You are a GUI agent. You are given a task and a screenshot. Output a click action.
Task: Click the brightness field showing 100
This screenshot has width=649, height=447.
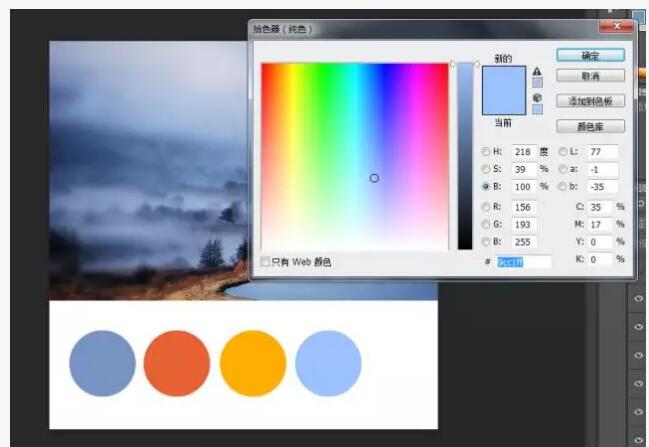(524, 187)
